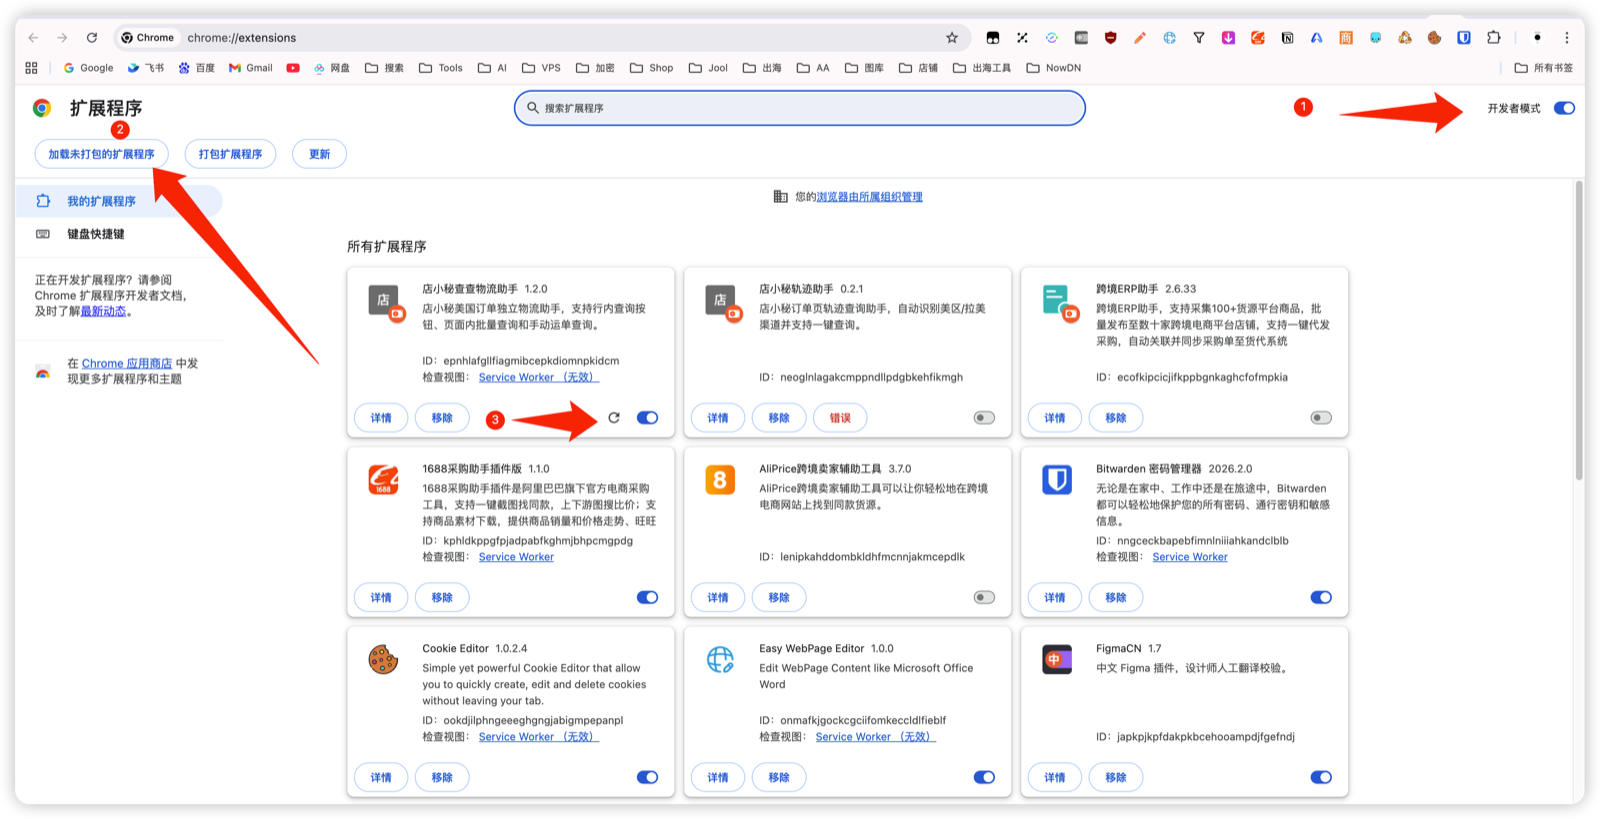Open the 百度 bookmark
Screen dimensions: 1600x819
197,68
